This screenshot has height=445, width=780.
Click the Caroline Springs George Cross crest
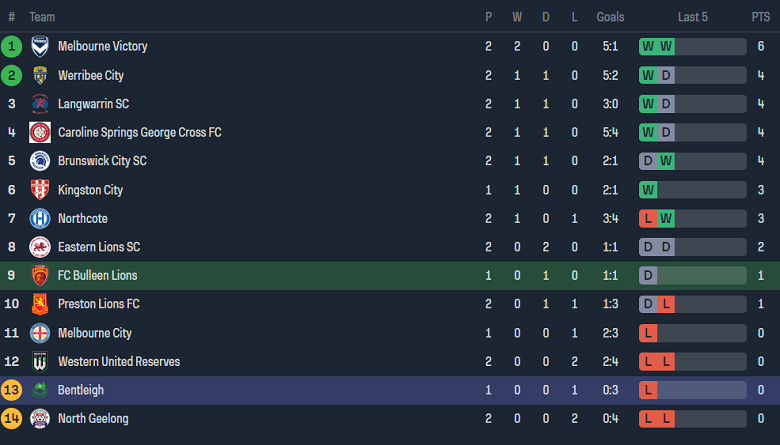[40, 132]
